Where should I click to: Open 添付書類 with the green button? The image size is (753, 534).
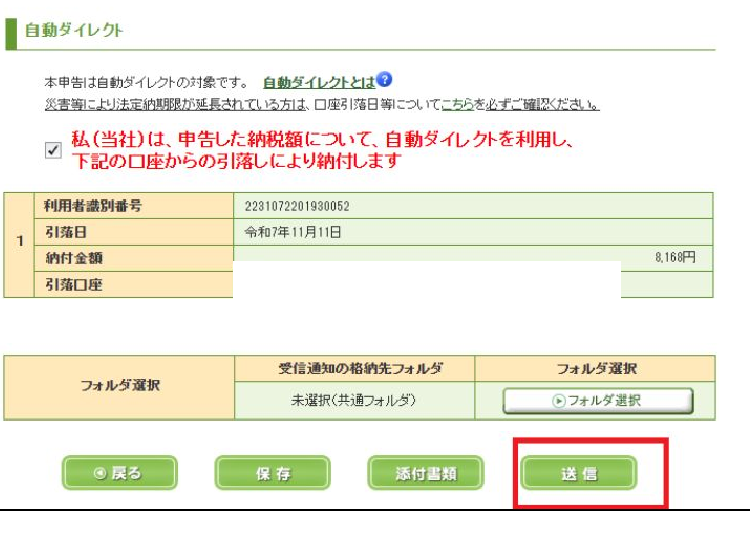point(425,473)
